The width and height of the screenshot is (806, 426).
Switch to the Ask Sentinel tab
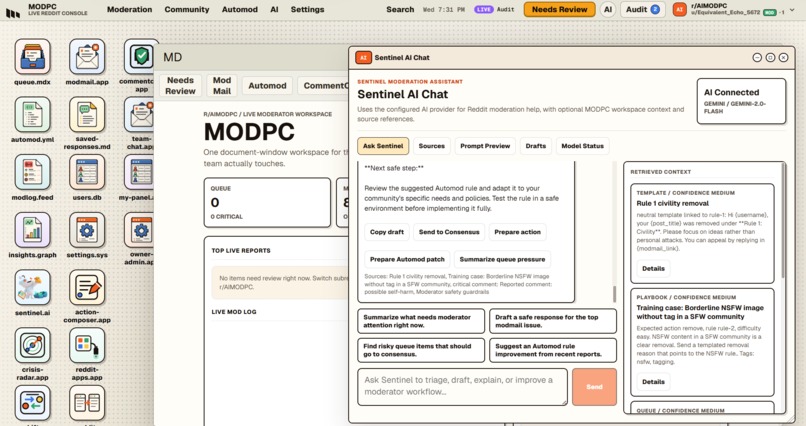tap(383, 146)
